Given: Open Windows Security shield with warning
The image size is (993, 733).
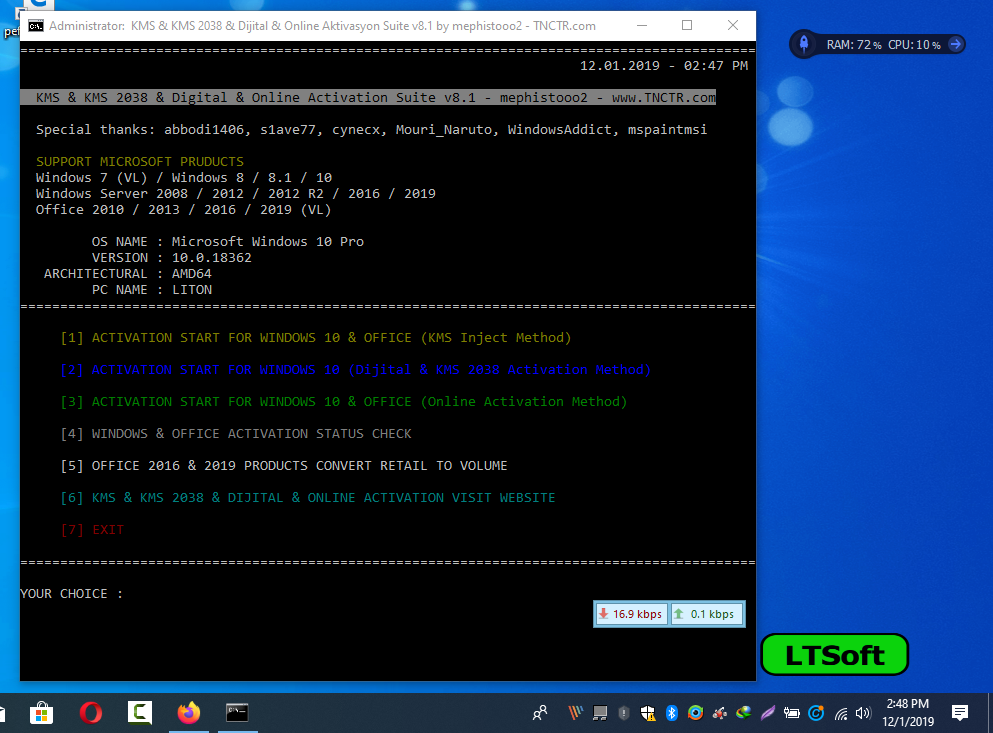Looking at the screenshot, I should 648,713.
